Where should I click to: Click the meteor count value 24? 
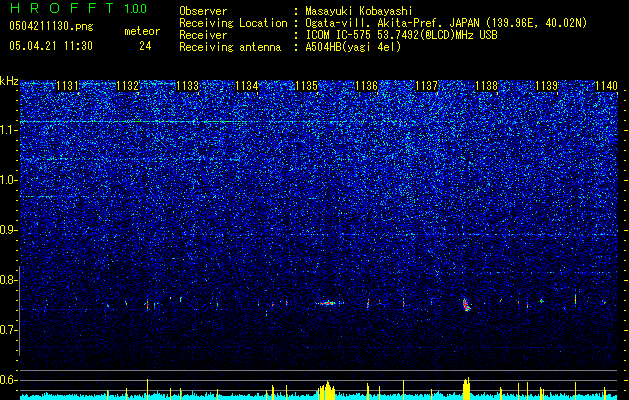(145, 46)
